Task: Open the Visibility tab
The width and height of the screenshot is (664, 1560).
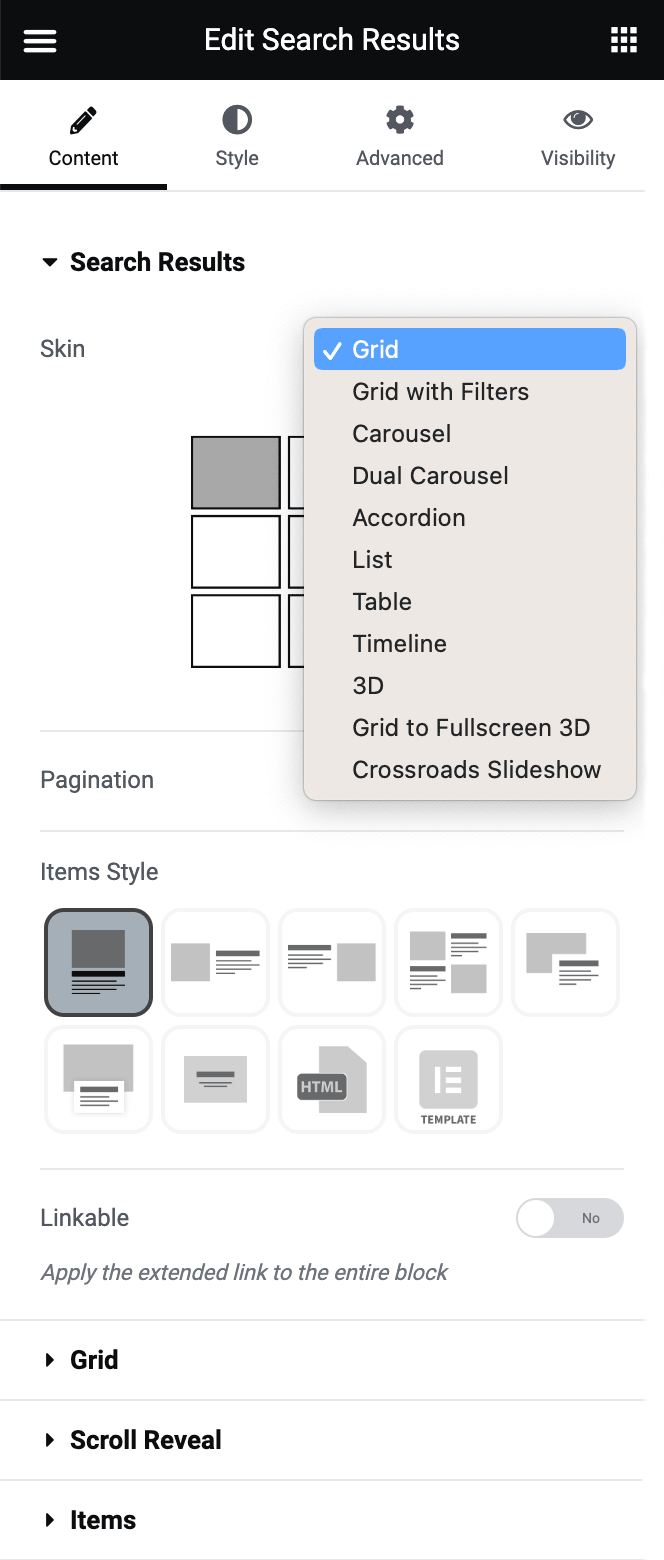Action: (x=578, y=137)
